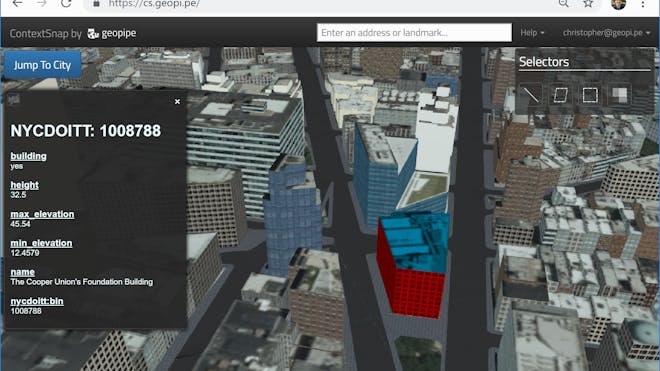Expand the Help dropdown menu
660x371 pixels.
pyautogui.click(x=532, y=32)
